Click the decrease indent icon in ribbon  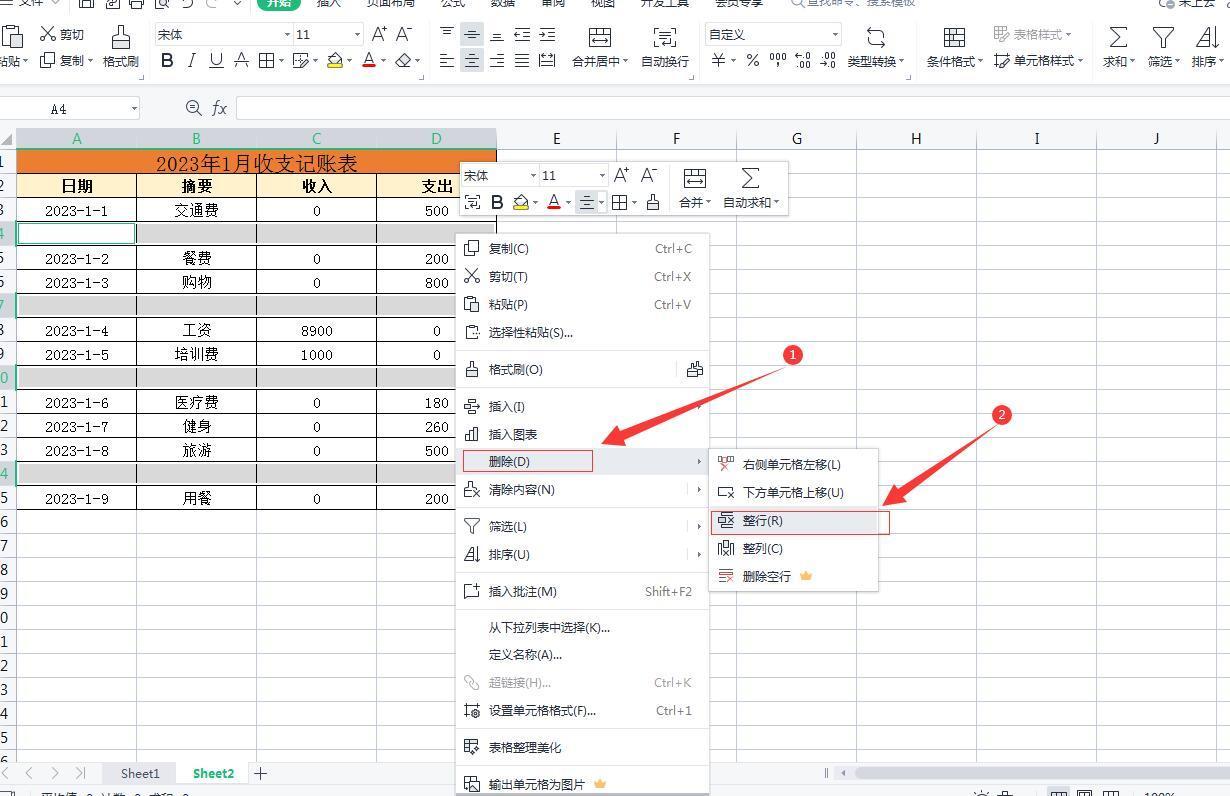pyautogui.click(x=522, y=34)
